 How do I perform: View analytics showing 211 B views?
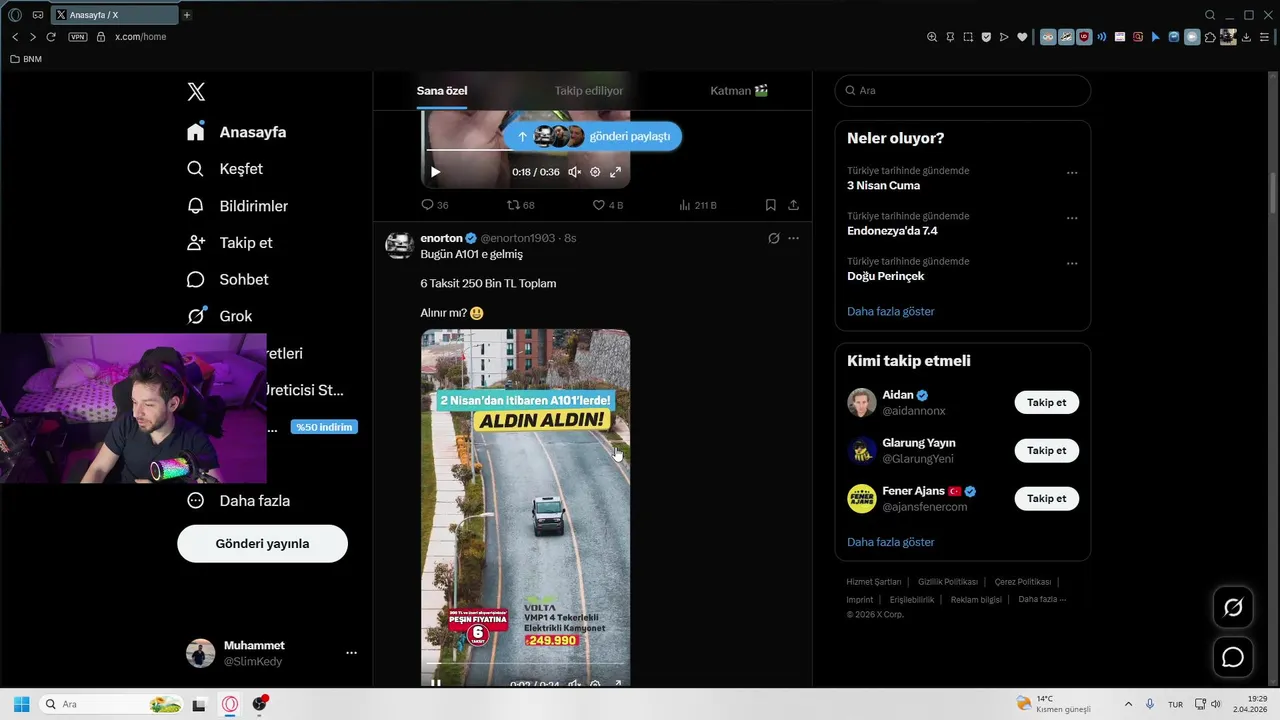click(697, 205)
